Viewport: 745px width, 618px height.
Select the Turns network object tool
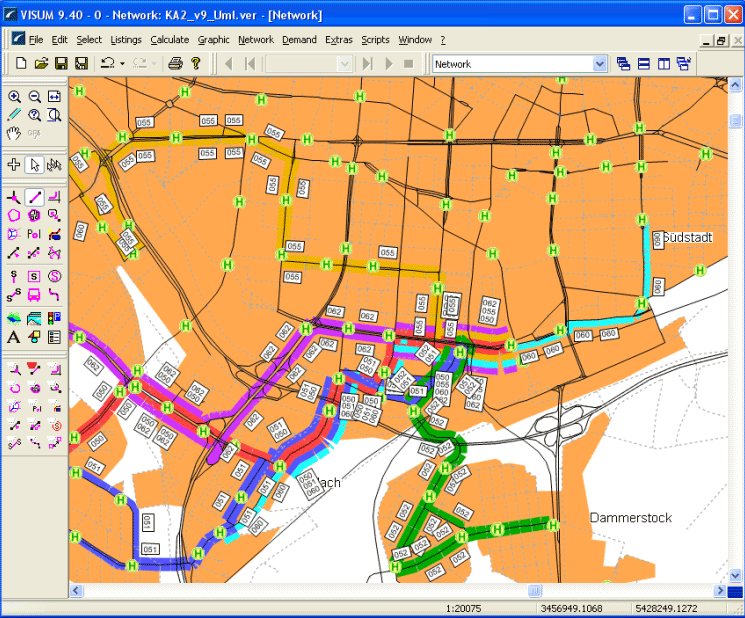(54, 197)
